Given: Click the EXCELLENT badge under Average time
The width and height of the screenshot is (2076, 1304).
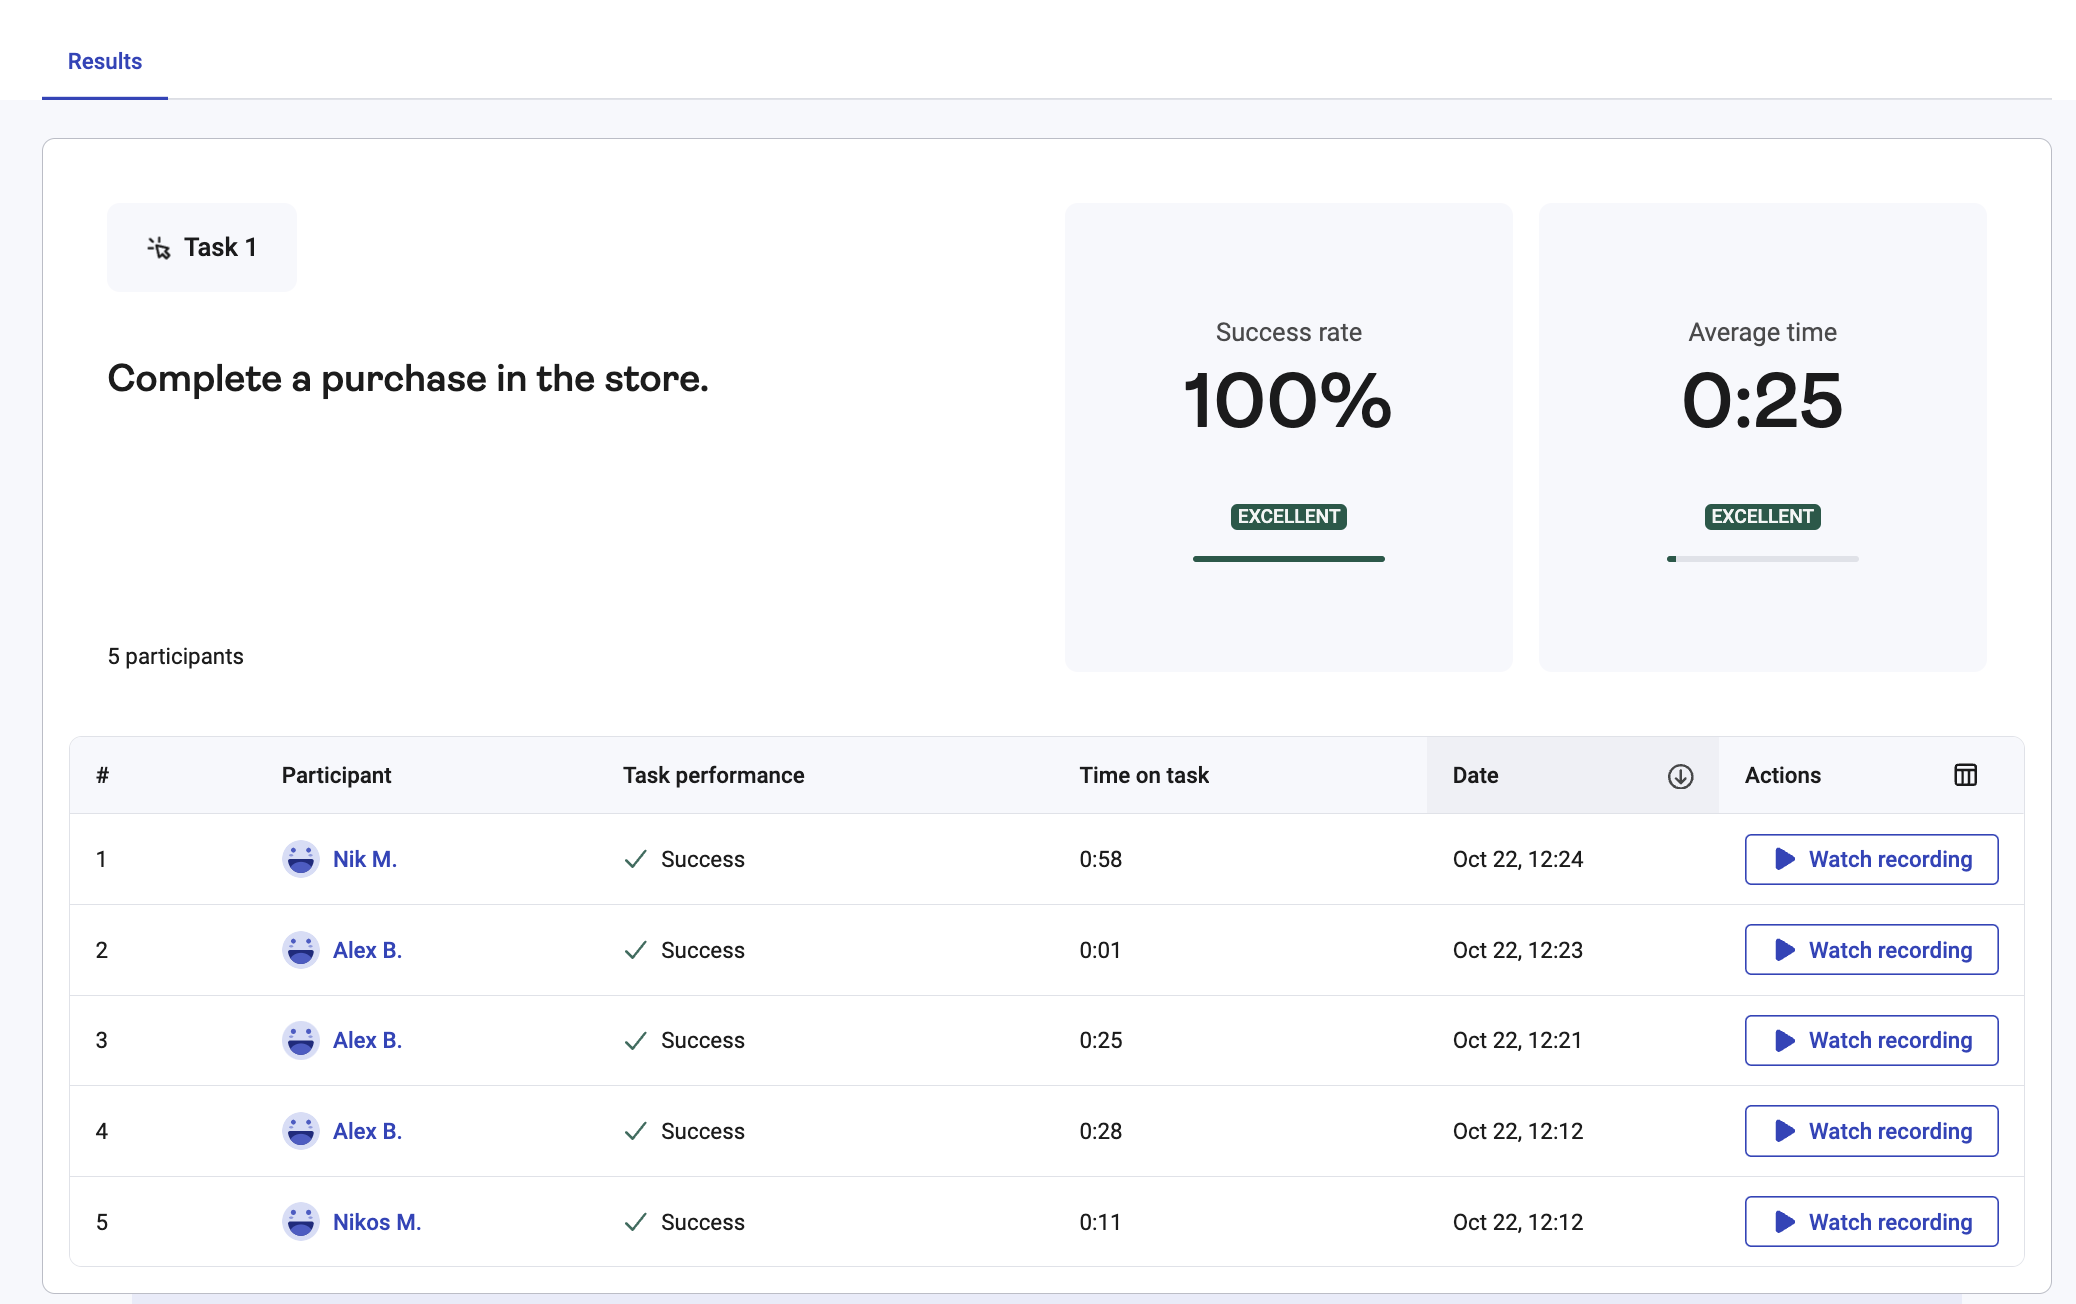Looking at the screenshot, I should point(1761,516).
